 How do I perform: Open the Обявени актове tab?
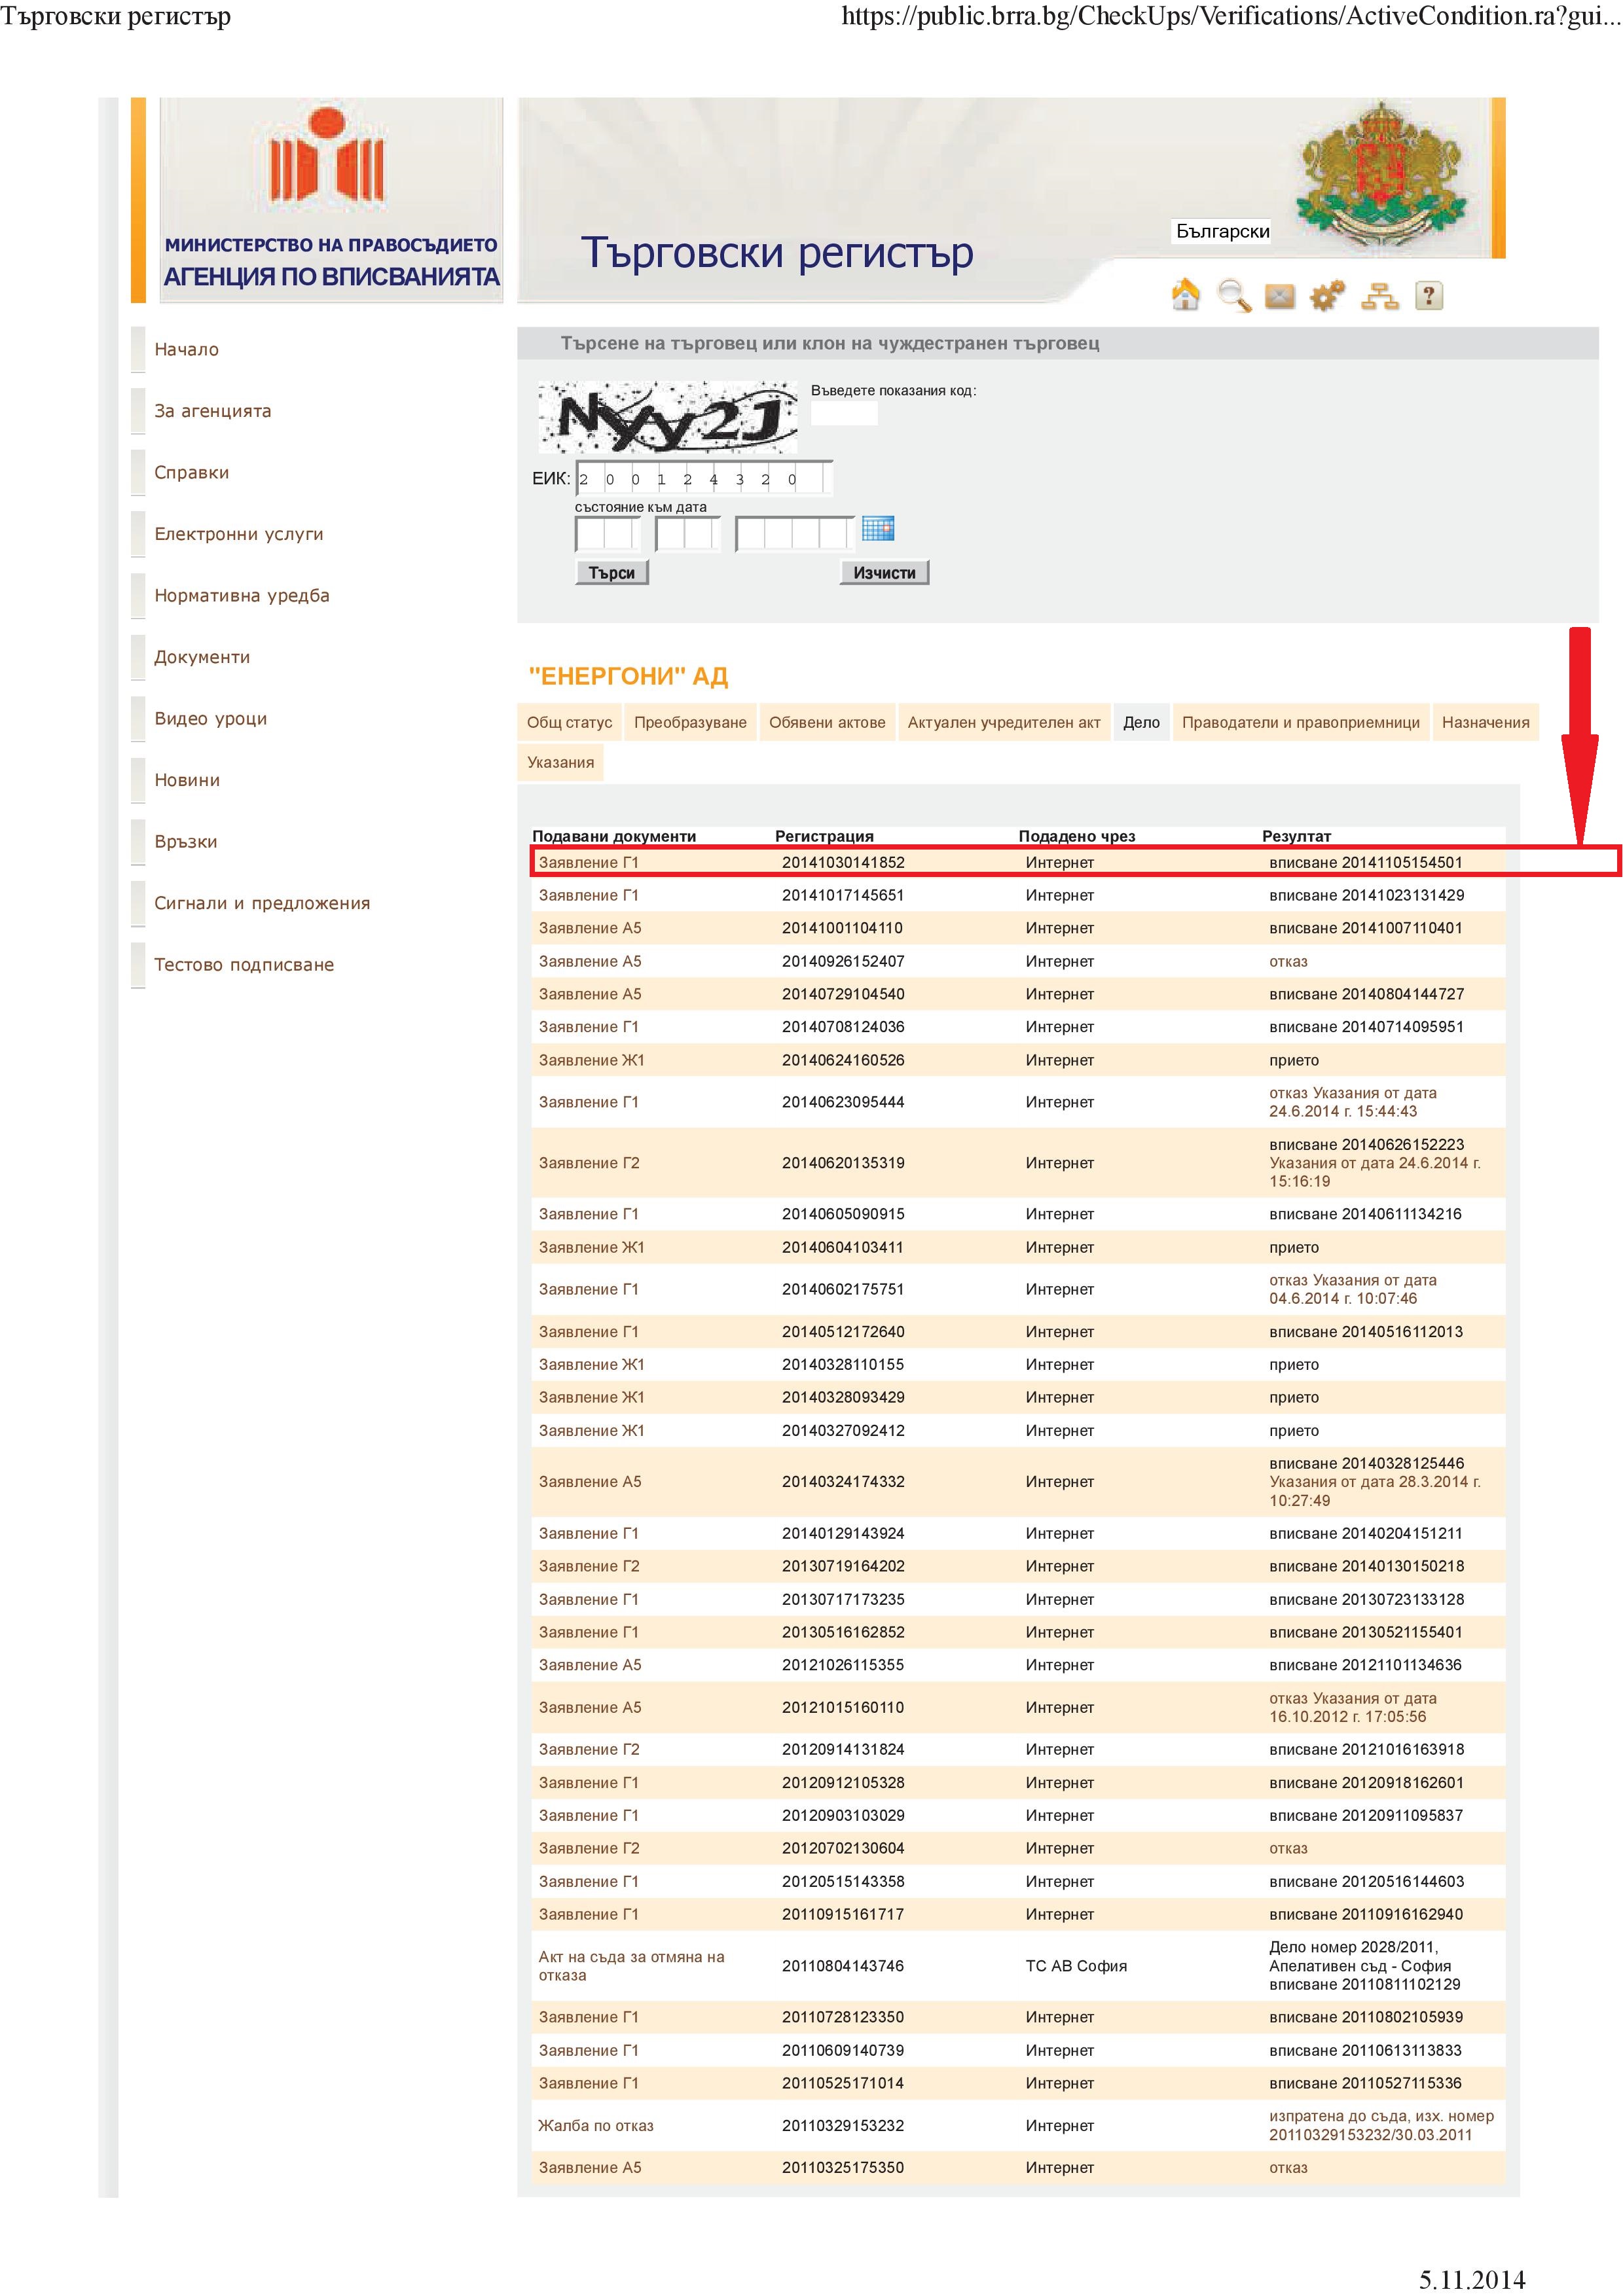[827, 722]
